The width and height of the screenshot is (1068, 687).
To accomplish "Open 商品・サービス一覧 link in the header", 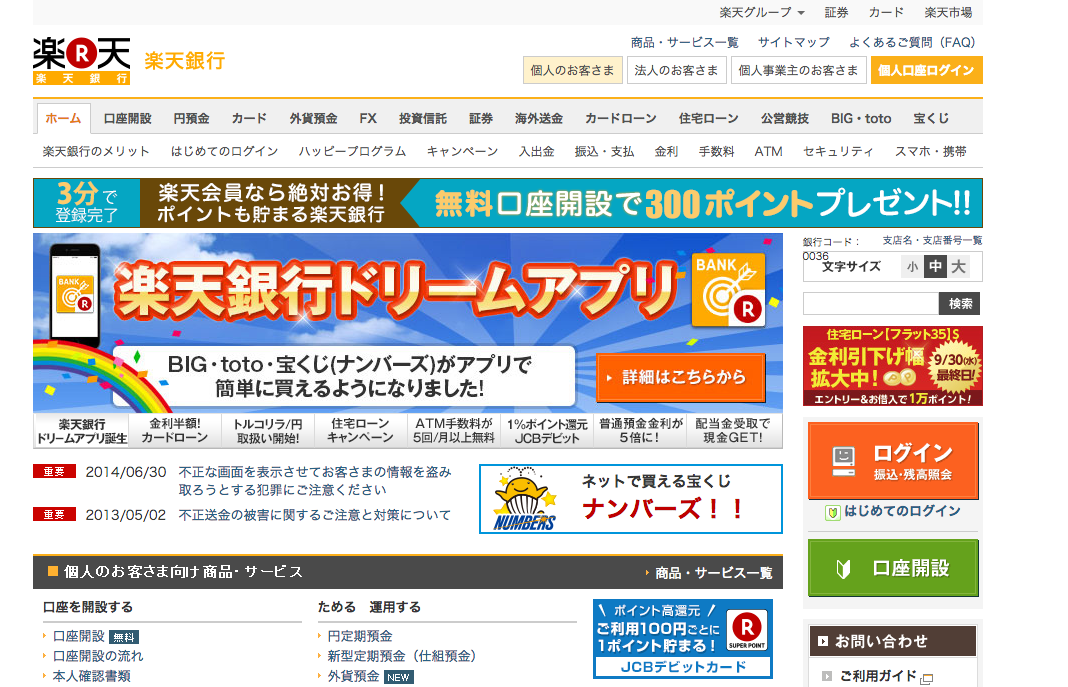I will point(685,42).
